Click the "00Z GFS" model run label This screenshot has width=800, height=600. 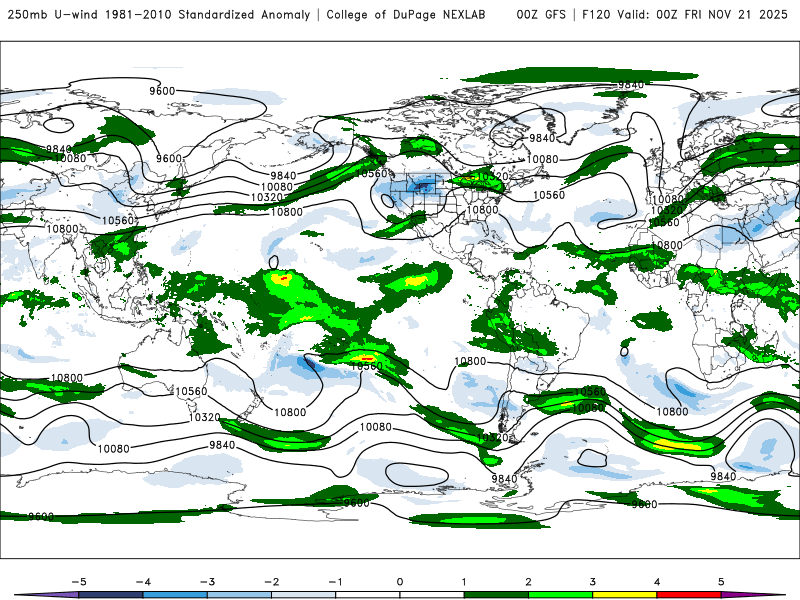coord(541,14)
